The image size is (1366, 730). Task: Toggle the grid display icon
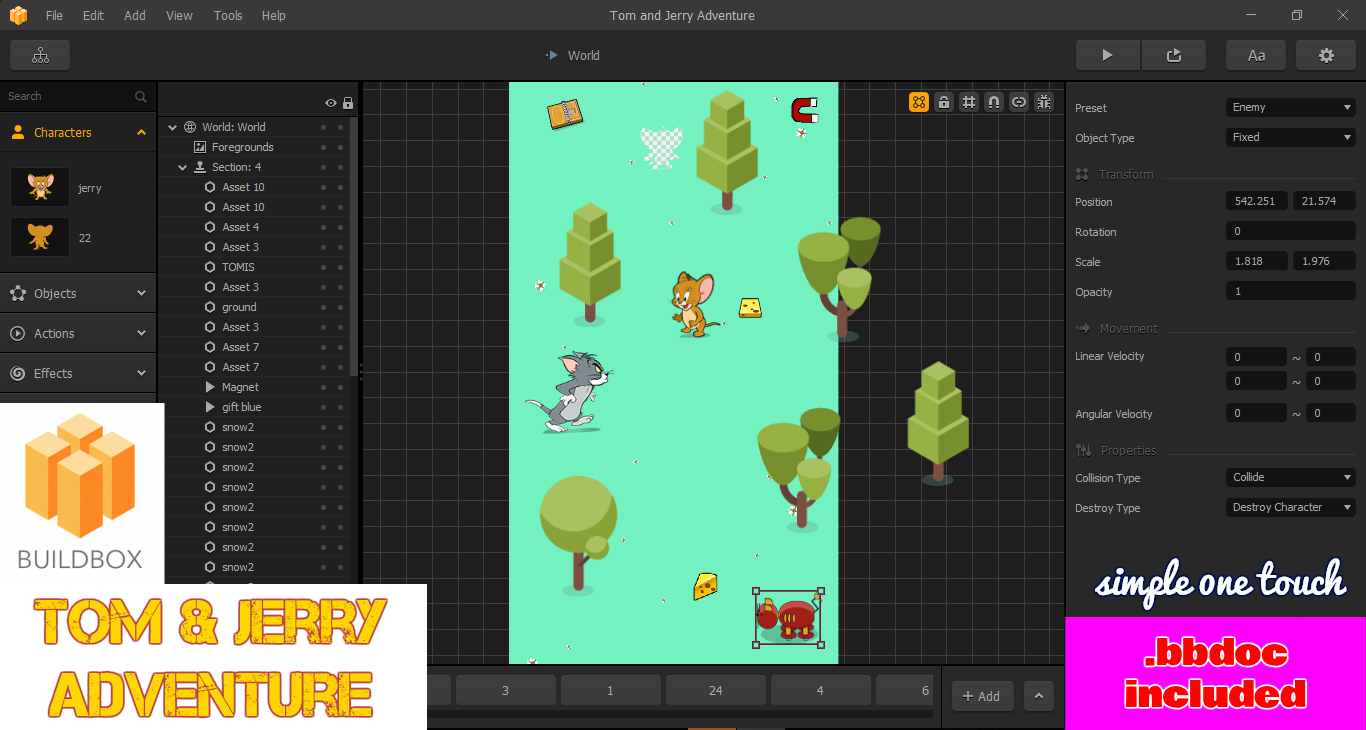point(969,101)
